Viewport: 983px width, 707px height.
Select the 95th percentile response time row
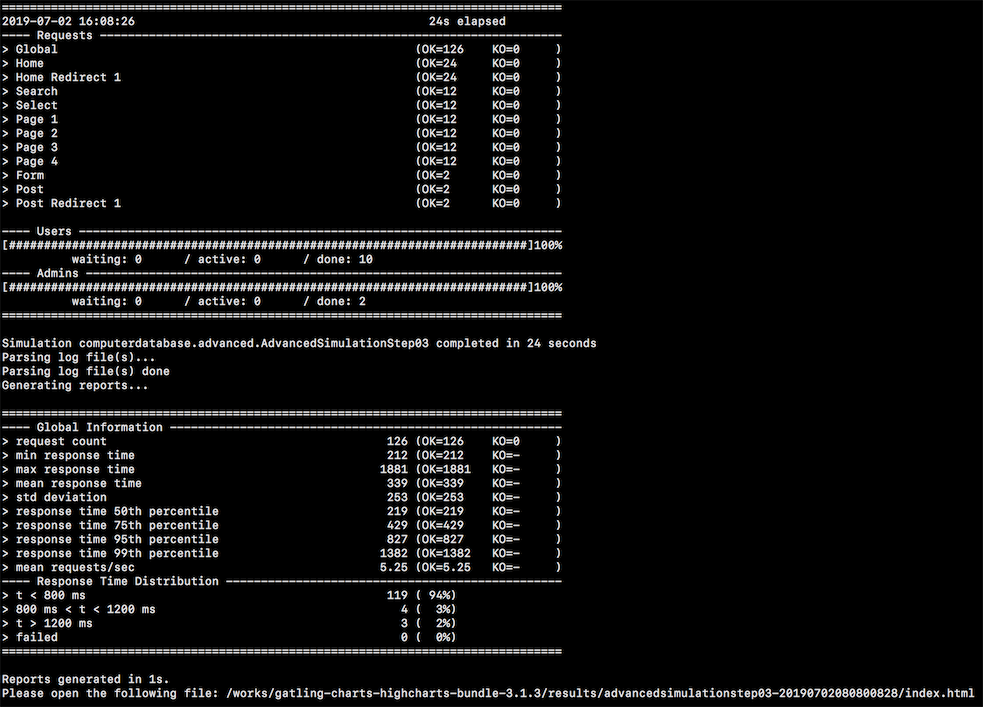pos(281,540)
